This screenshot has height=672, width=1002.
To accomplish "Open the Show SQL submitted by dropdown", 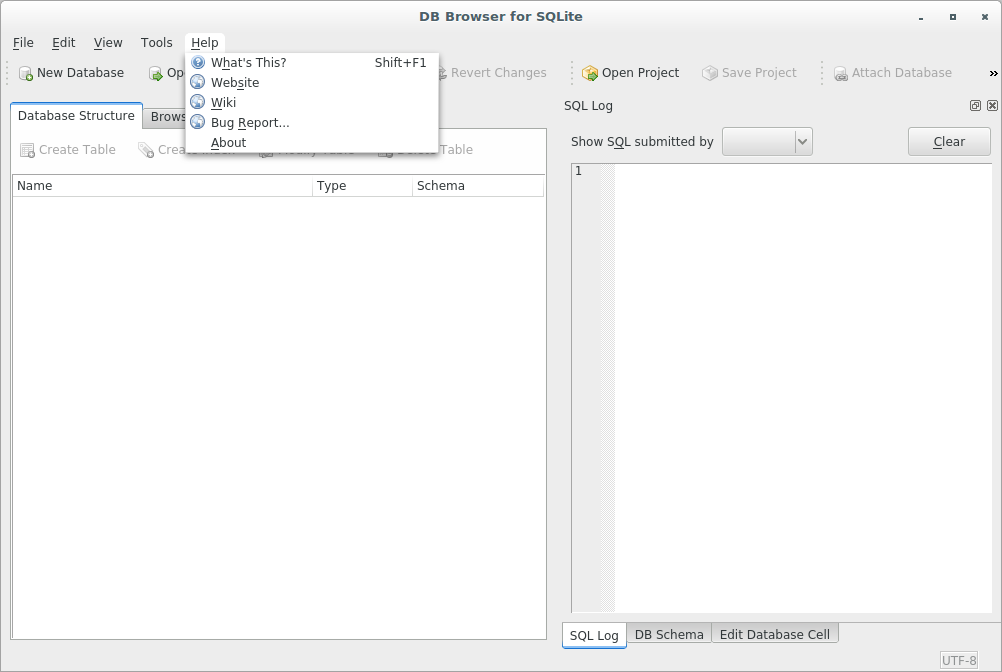I will [x=766, y=141].
